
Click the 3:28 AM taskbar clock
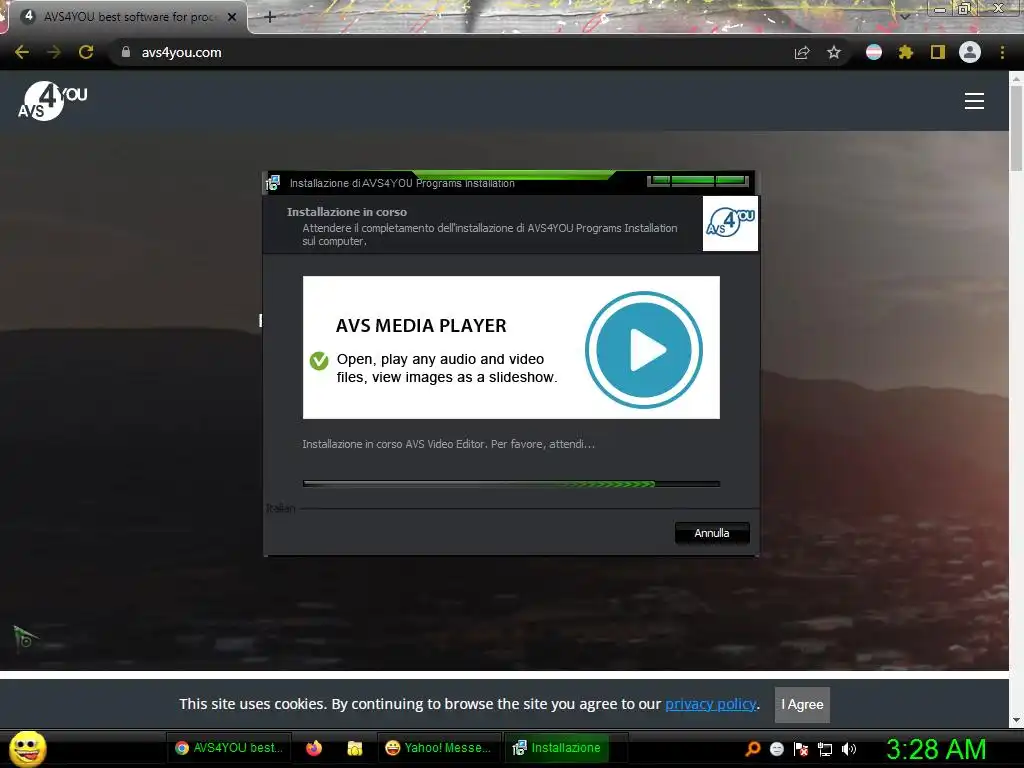click(936, 749)
